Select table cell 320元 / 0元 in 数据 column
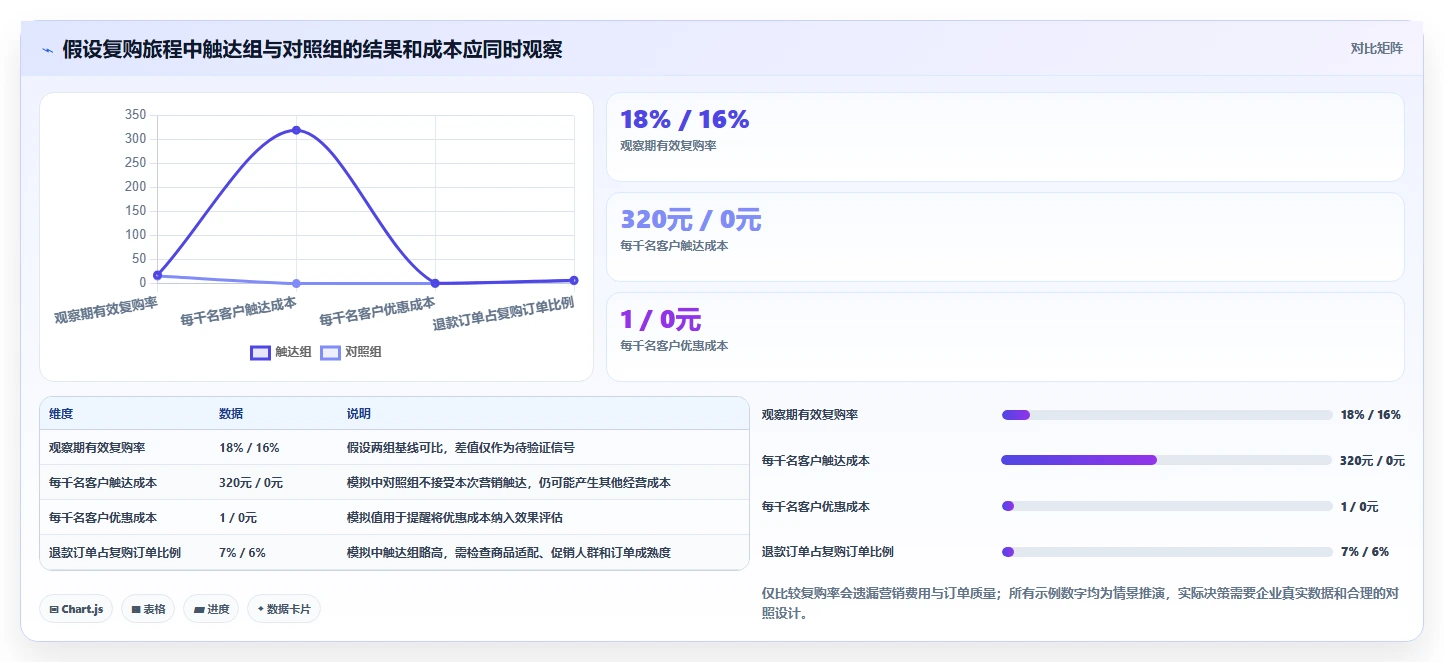This screenshot has height=662, width=1444. pos(251,483)
